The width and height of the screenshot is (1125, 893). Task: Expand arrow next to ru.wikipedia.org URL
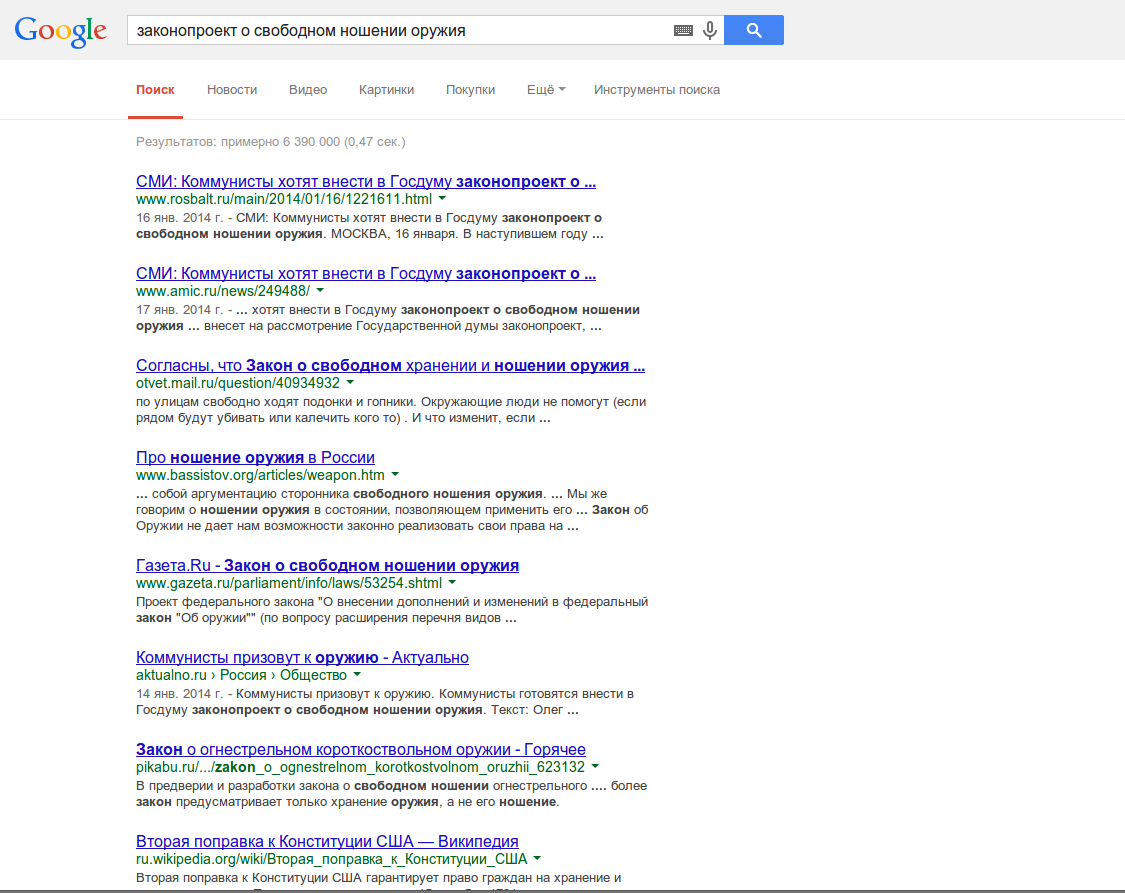point(537,858)
